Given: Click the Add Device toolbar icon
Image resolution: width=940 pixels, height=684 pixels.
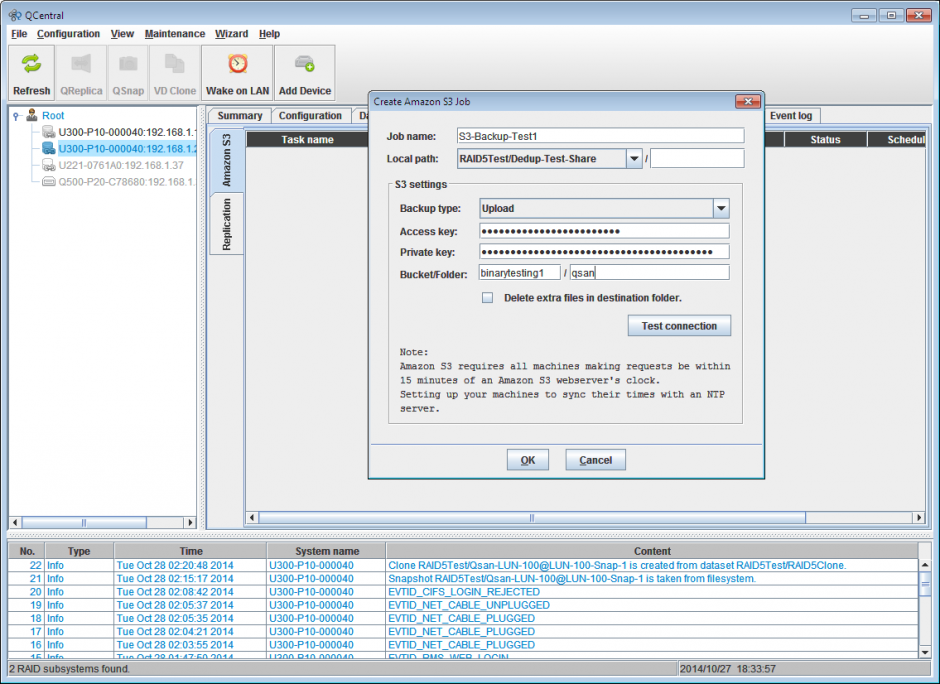Looking at the screenshot, I should tap(305, 64).
